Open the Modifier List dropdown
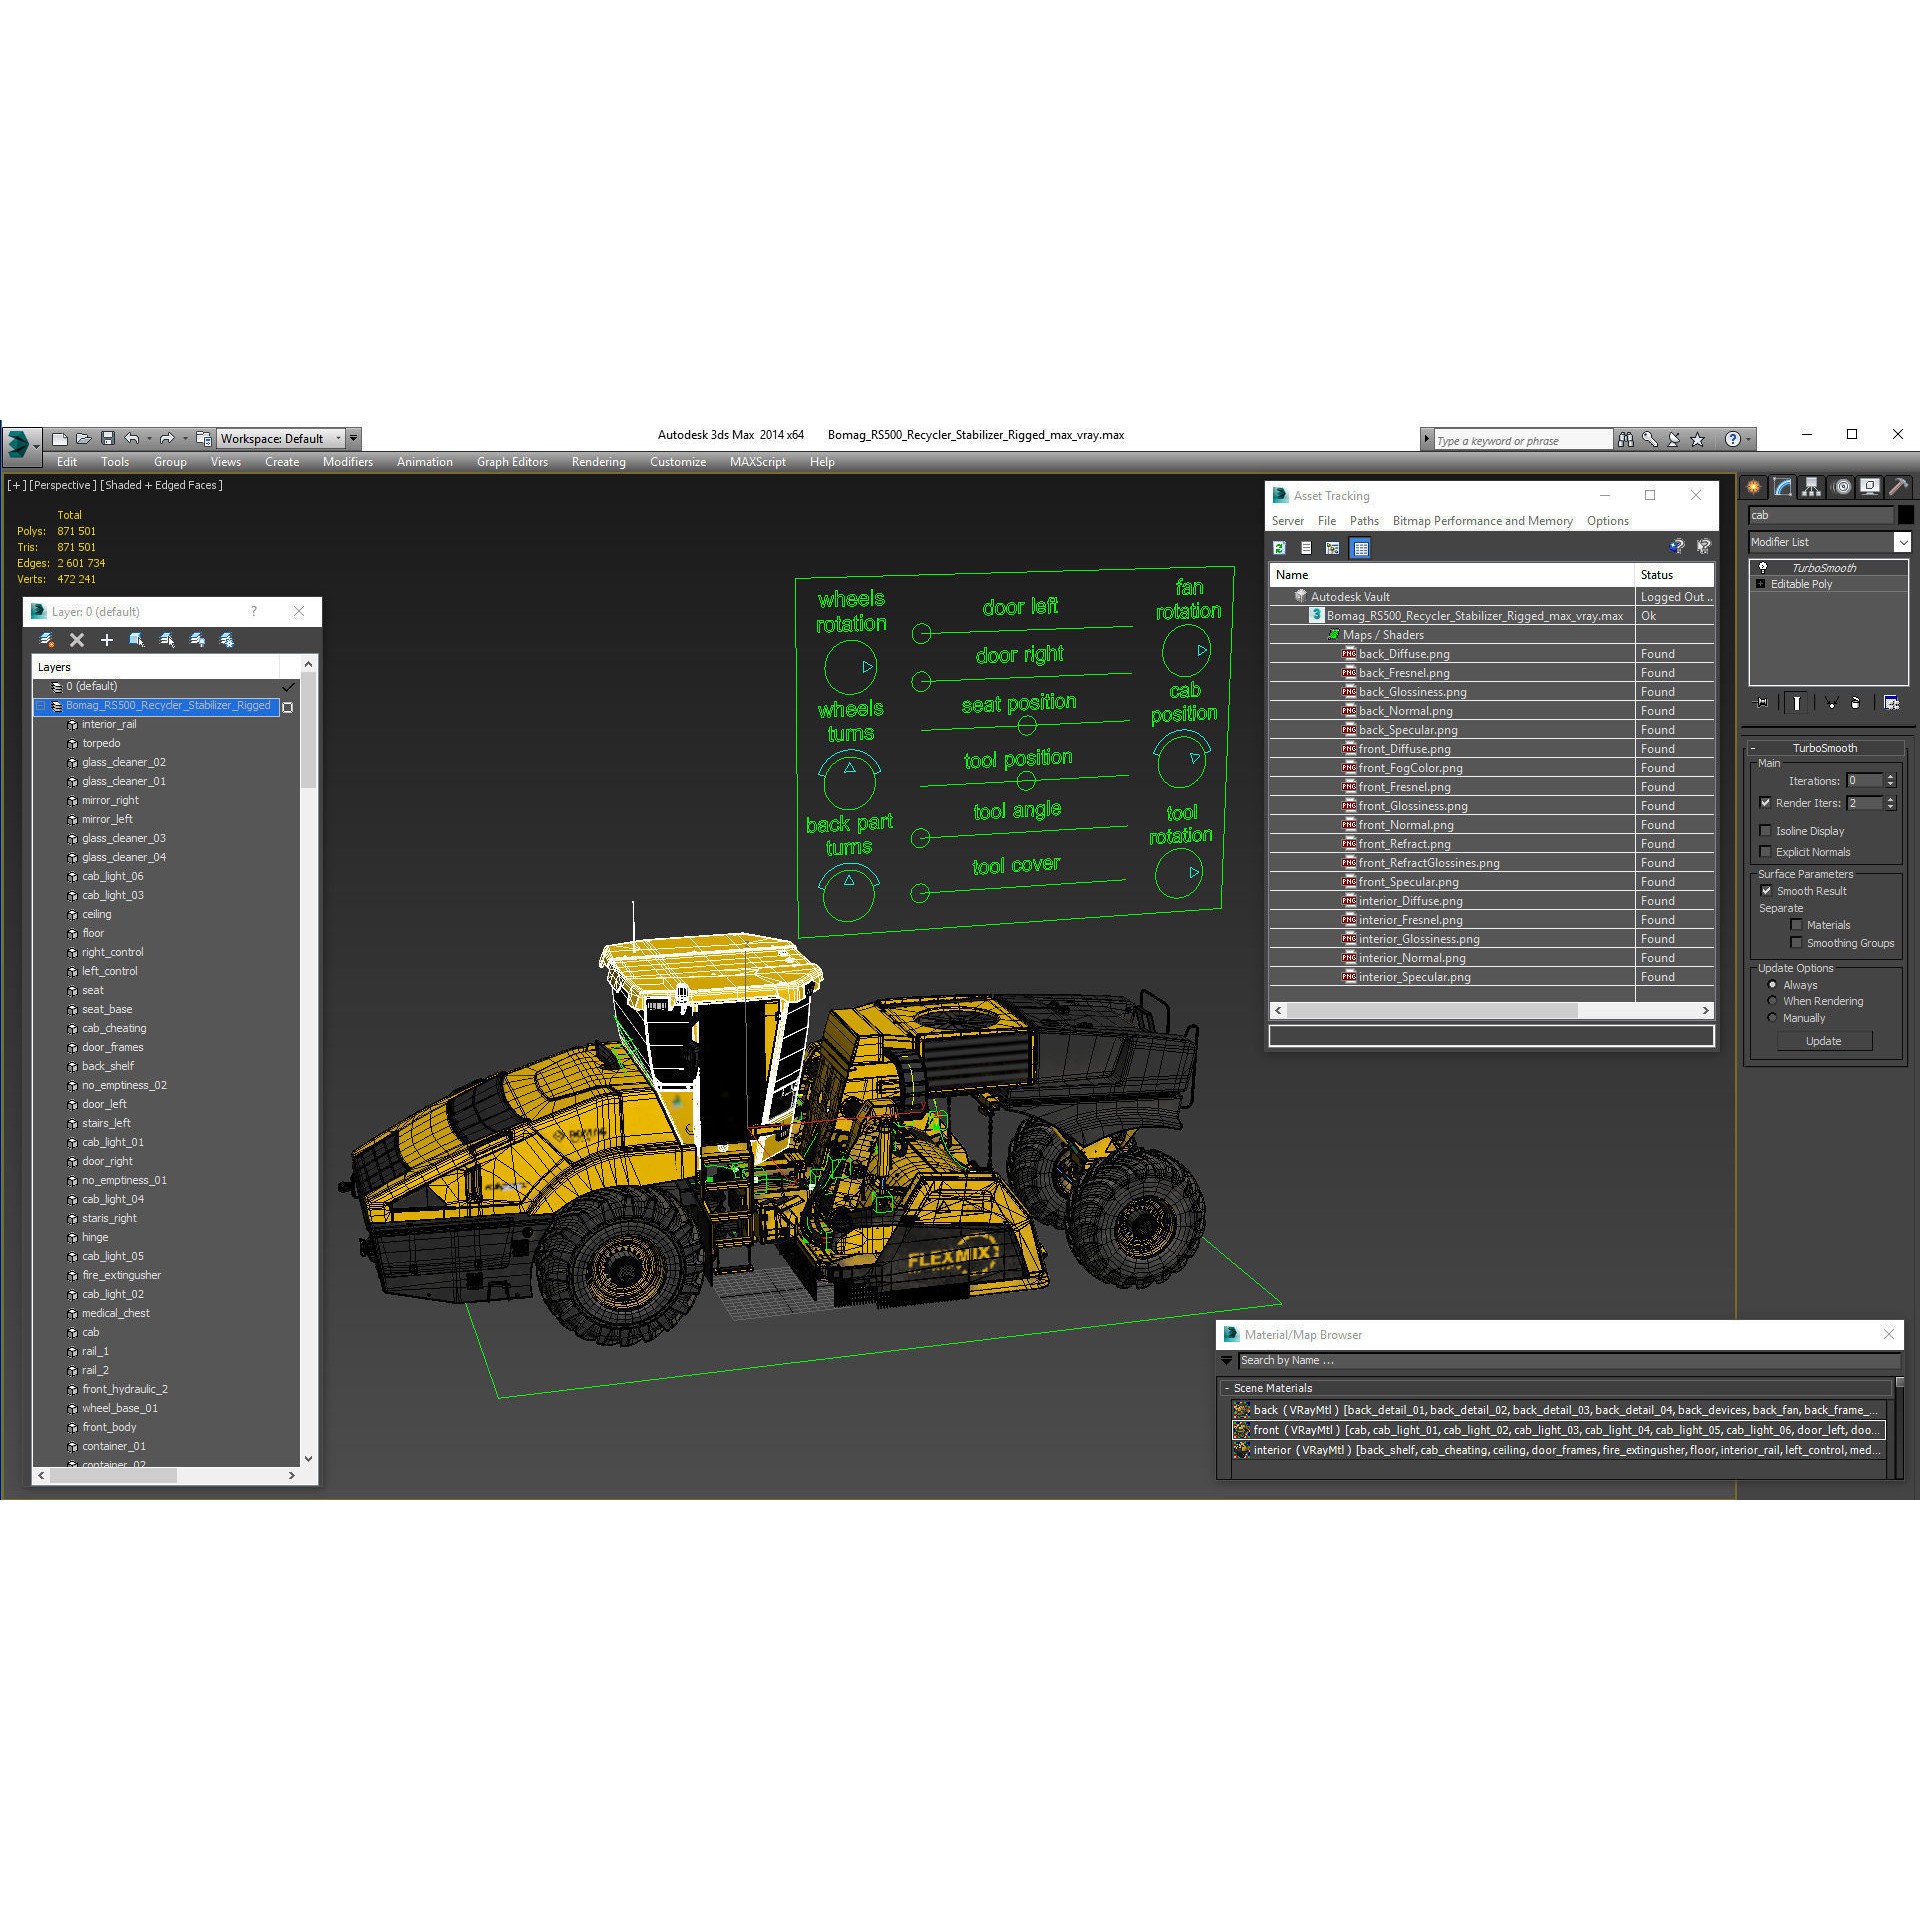The height and width of the screenshot is (1920, 1920). [1903, 543]
